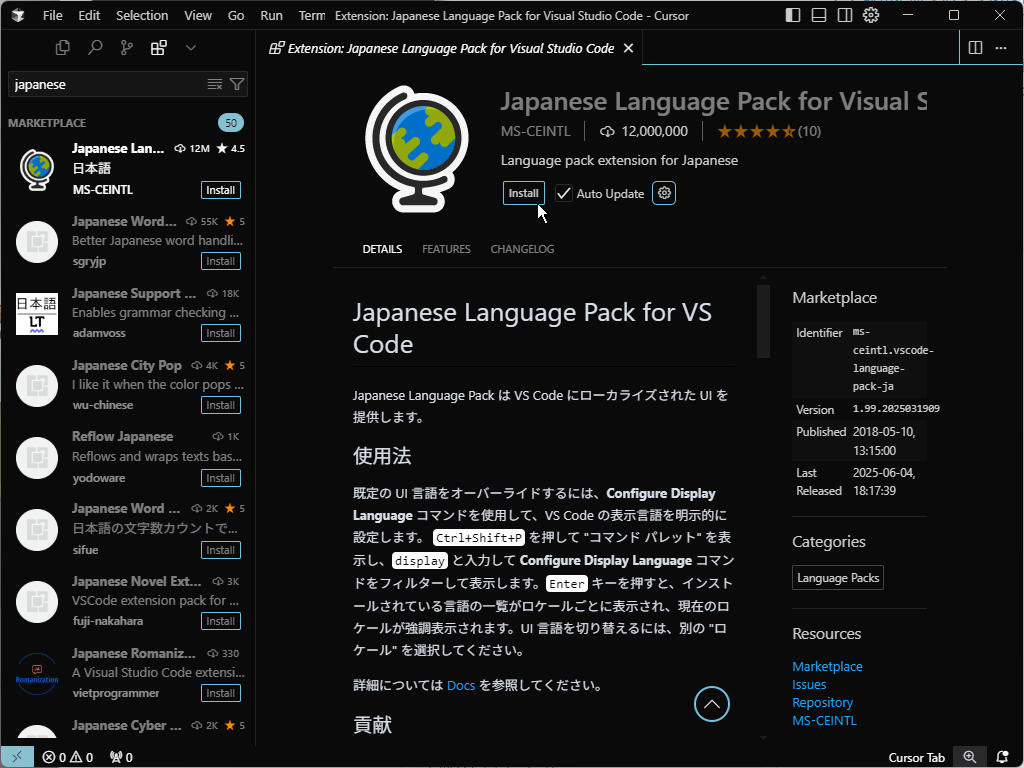Expand additional views chevron in the activity bar
Viewport: 1024px width, 768px height.
pyautogui.click(x=190, y=47)
